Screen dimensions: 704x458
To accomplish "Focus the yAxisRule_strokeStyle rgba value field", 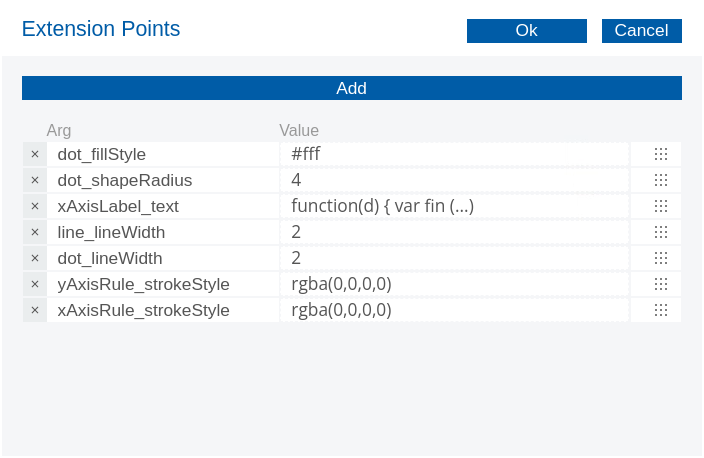I will pyautogui.click(x=454, y=284).
